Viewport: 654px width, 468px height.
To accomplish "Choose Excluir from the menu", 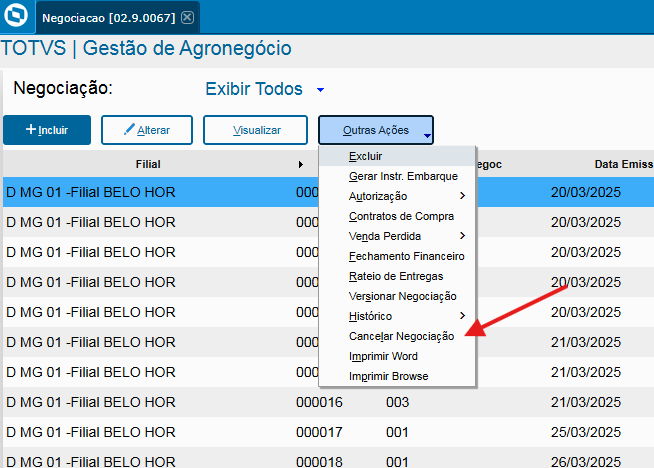I will coord(397,156).
